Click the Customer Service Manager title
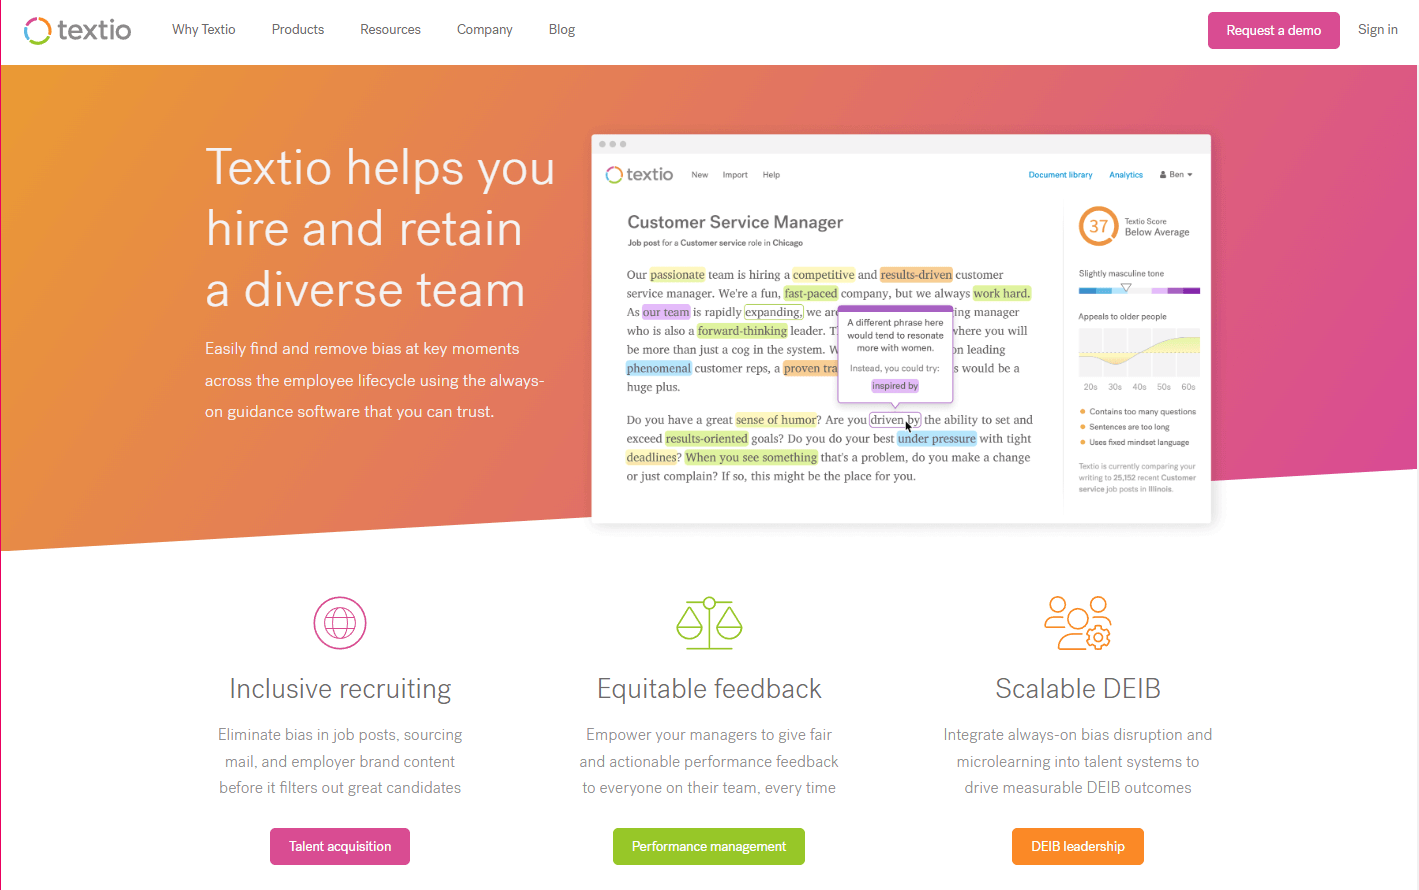 coord(735,222)
